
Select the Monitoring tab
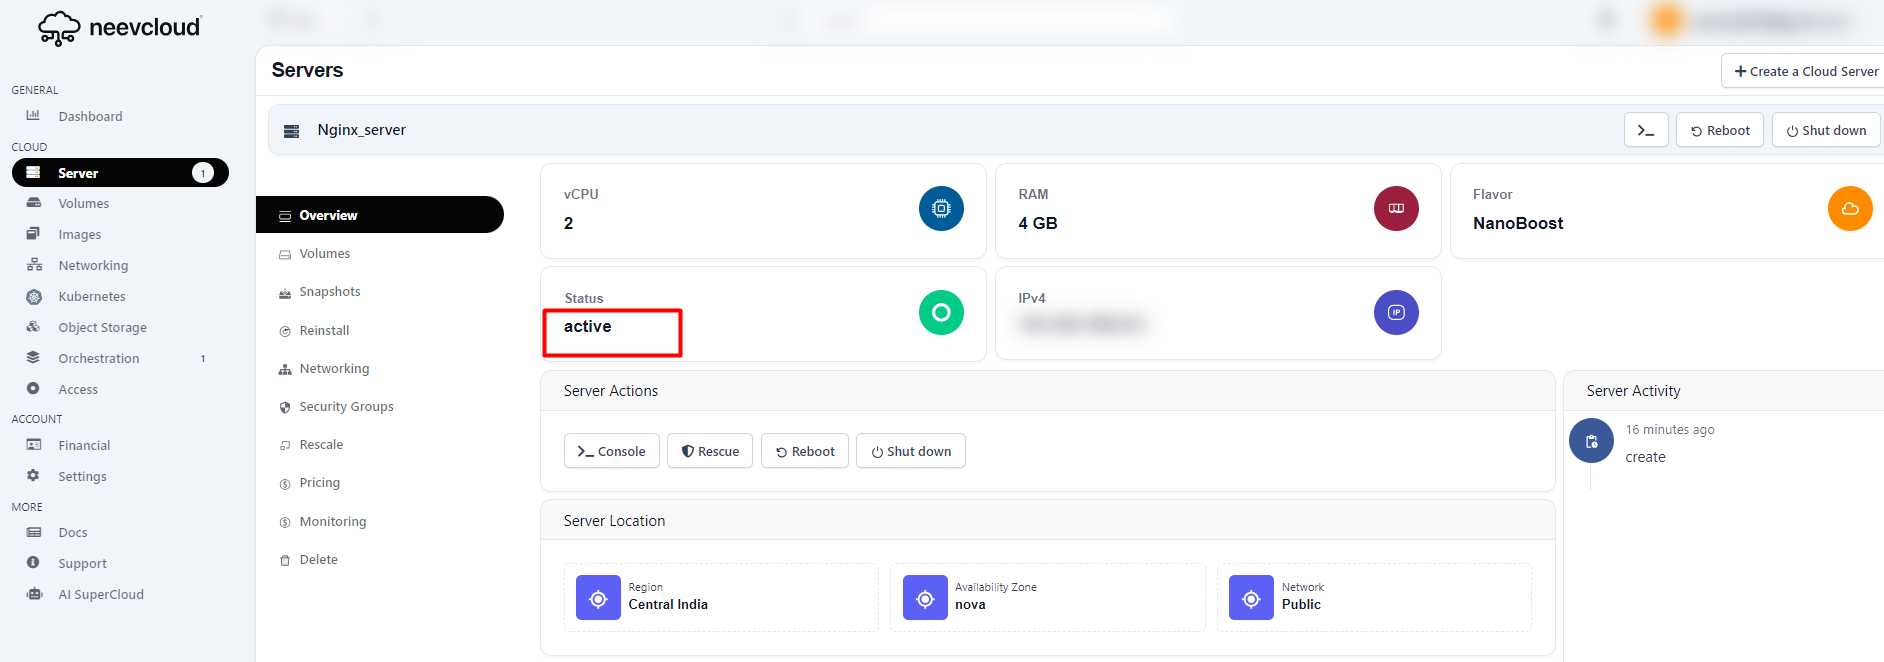click(x=332, y=522)
